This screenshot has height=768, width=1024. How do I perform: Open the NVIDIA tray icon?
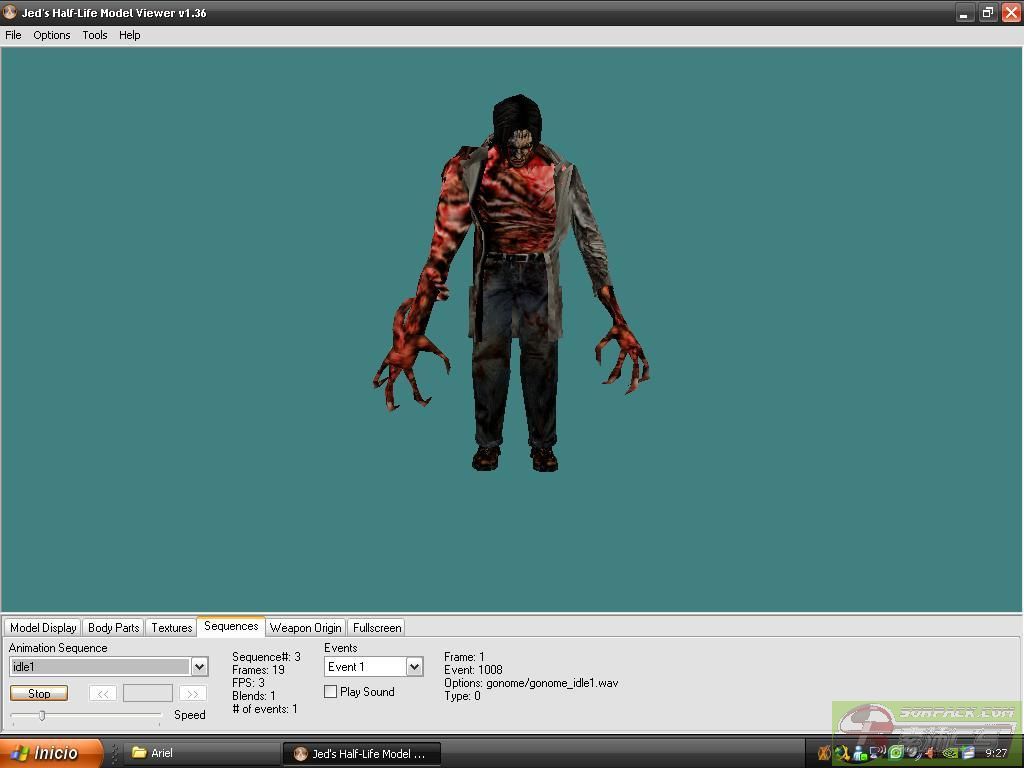point(950,754)
